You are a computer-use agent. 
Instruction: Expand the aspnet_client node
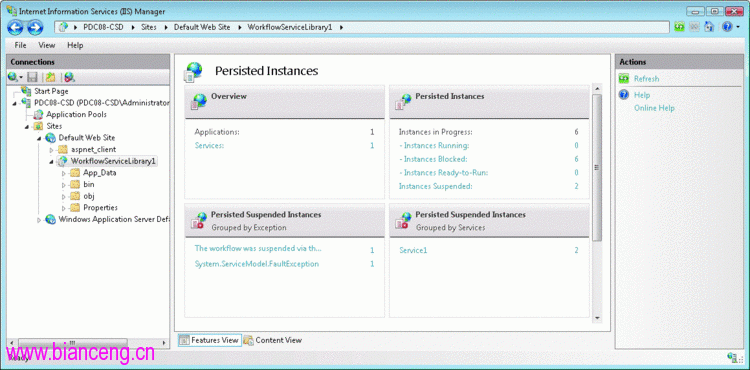coord(52,150)
